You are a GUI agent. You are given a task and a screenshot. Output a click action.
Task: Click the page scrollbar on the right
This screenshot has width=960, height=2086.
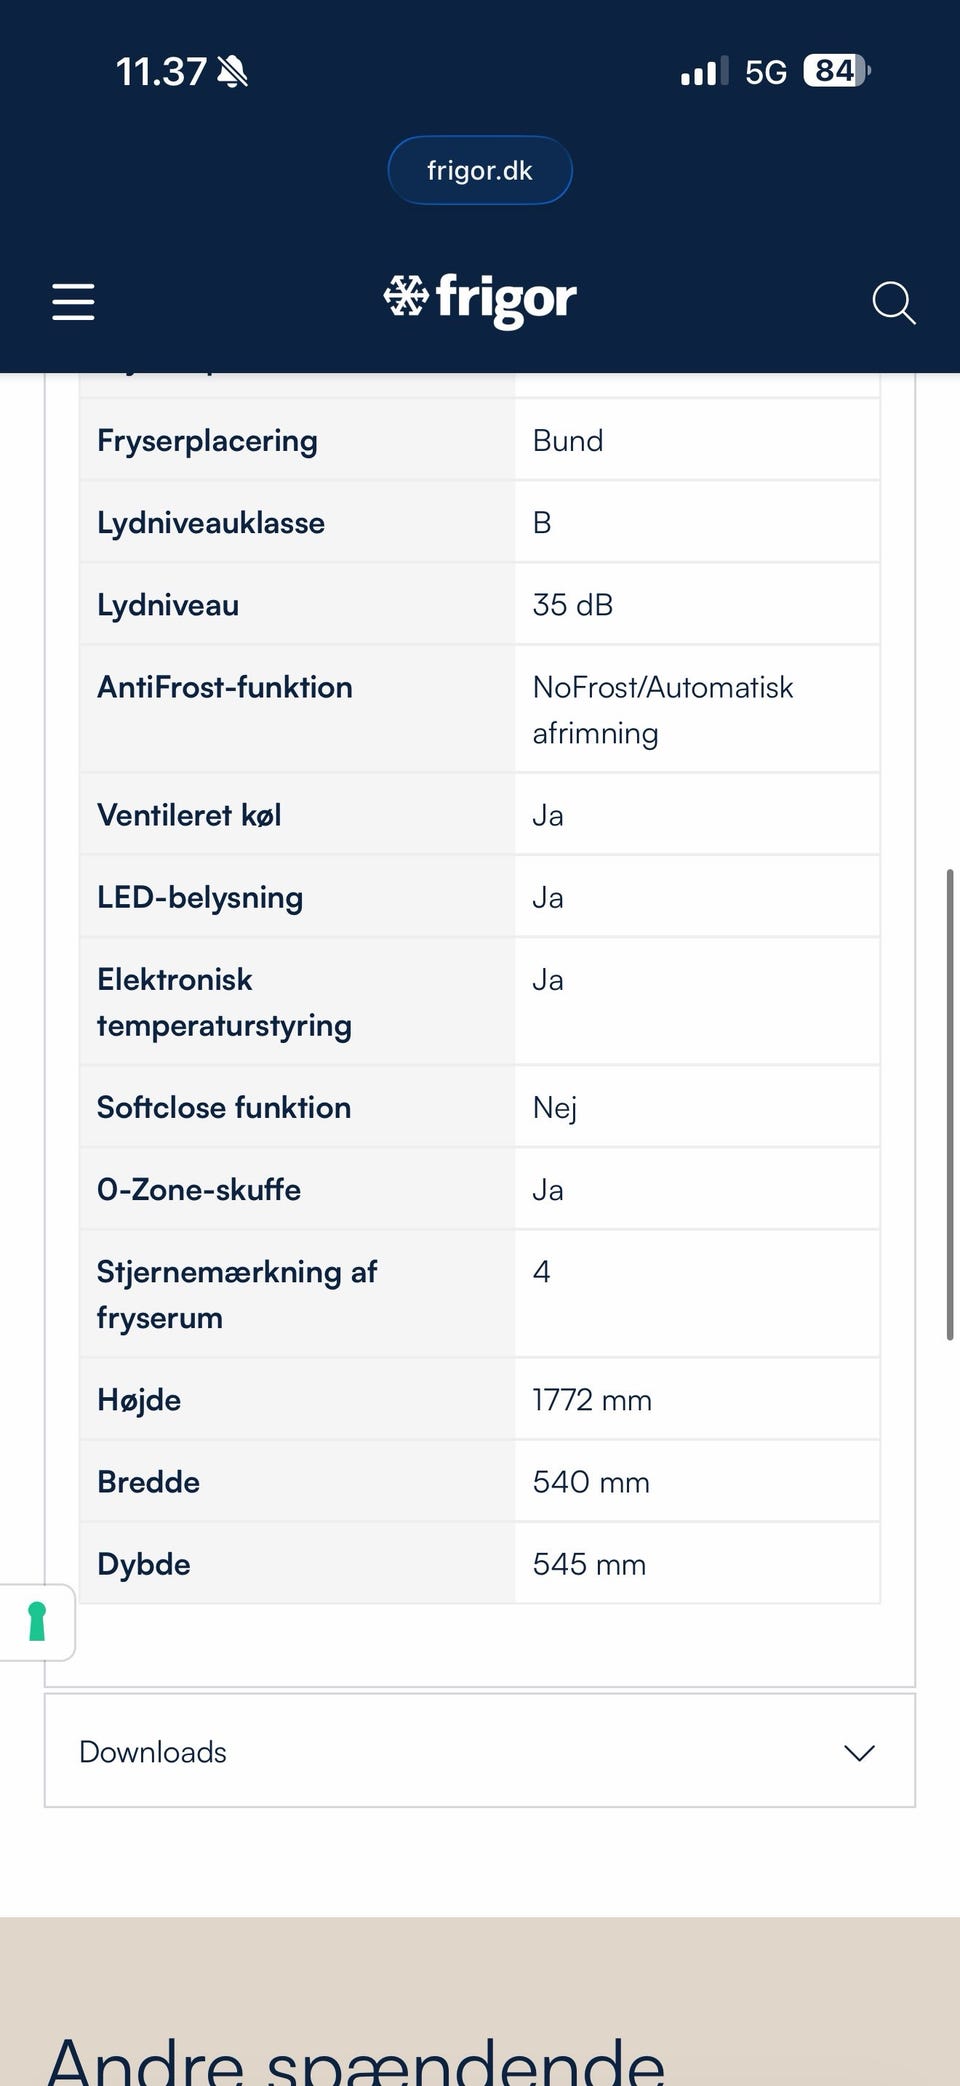[x=949, y=1104]
